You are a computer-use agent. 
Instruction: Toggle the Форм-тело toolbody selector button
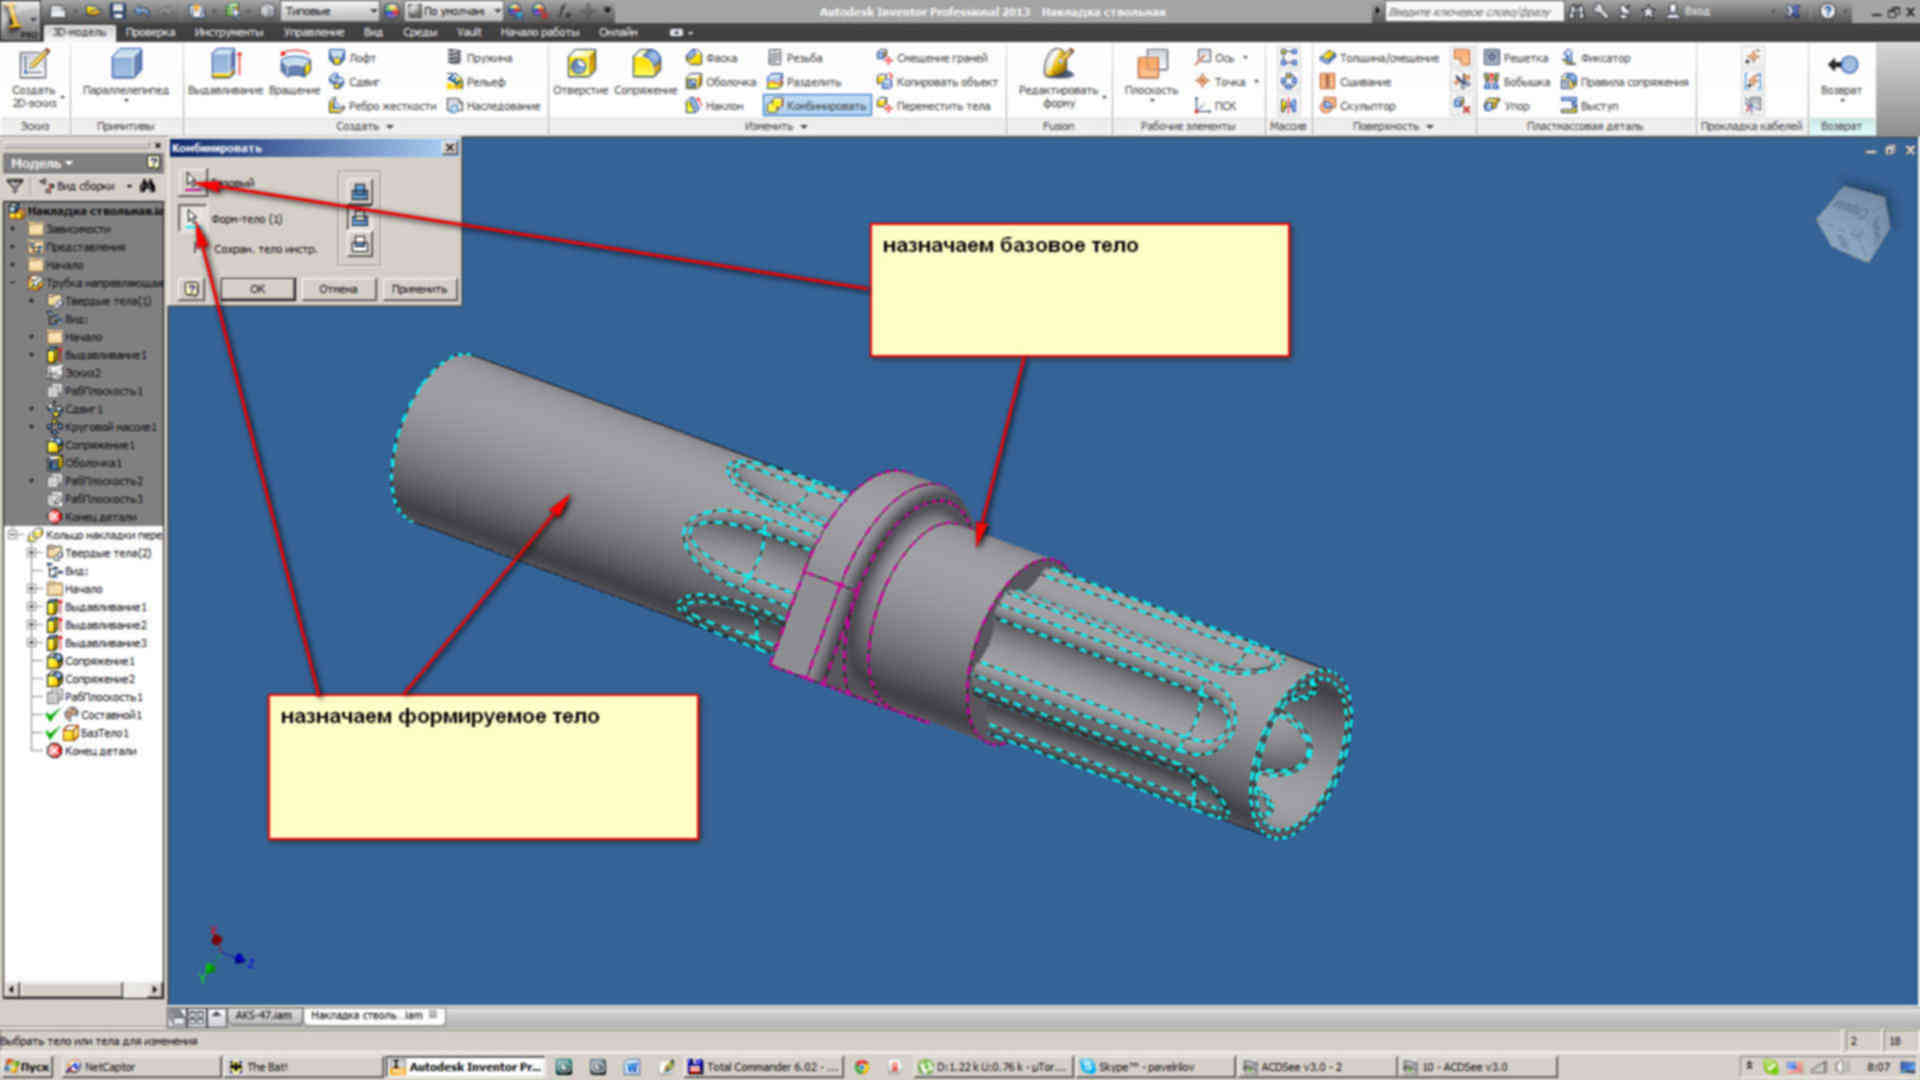(x=192, y=218)
